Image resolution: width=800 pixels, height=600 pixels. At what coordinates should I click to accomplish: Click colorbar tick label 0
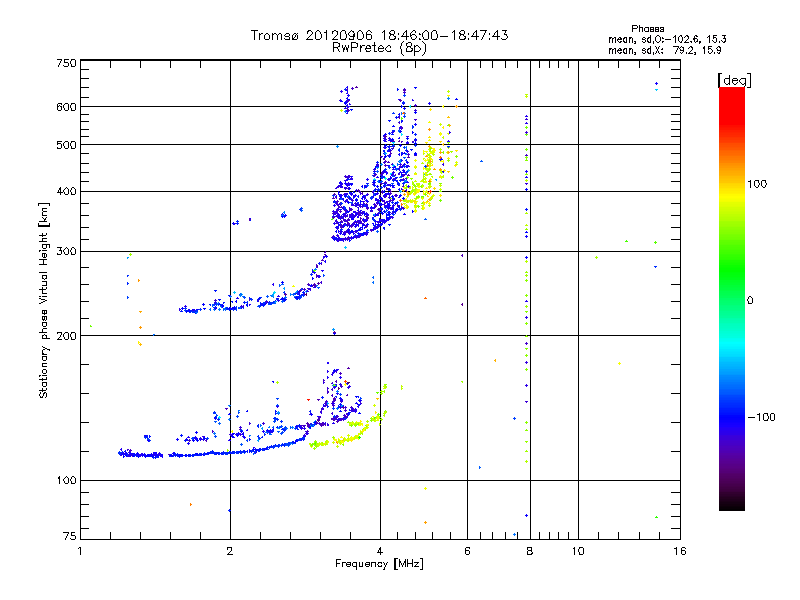pyautogui.click(x=750, y=301)
